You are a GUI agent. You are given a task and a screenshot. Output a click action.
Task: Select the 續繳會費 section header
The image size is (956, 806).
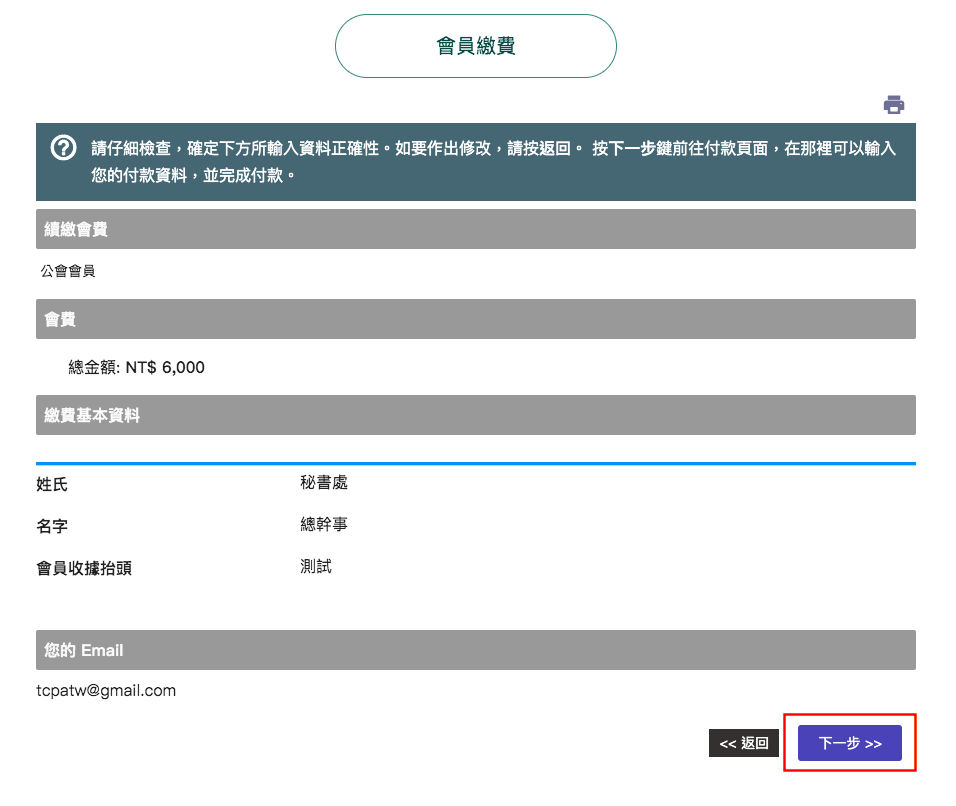(476, 229)
